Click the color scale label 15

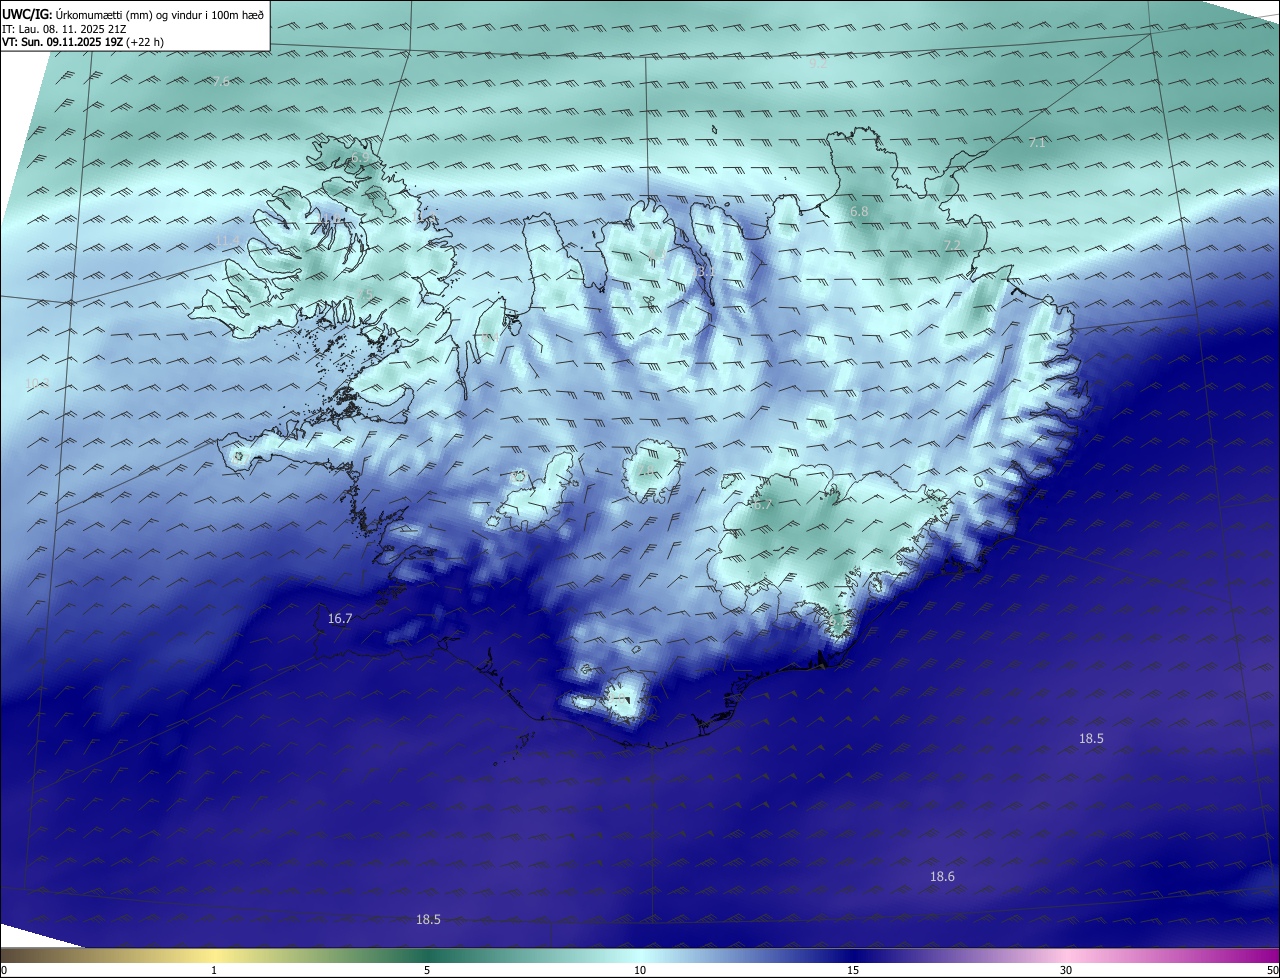[853, 971]
